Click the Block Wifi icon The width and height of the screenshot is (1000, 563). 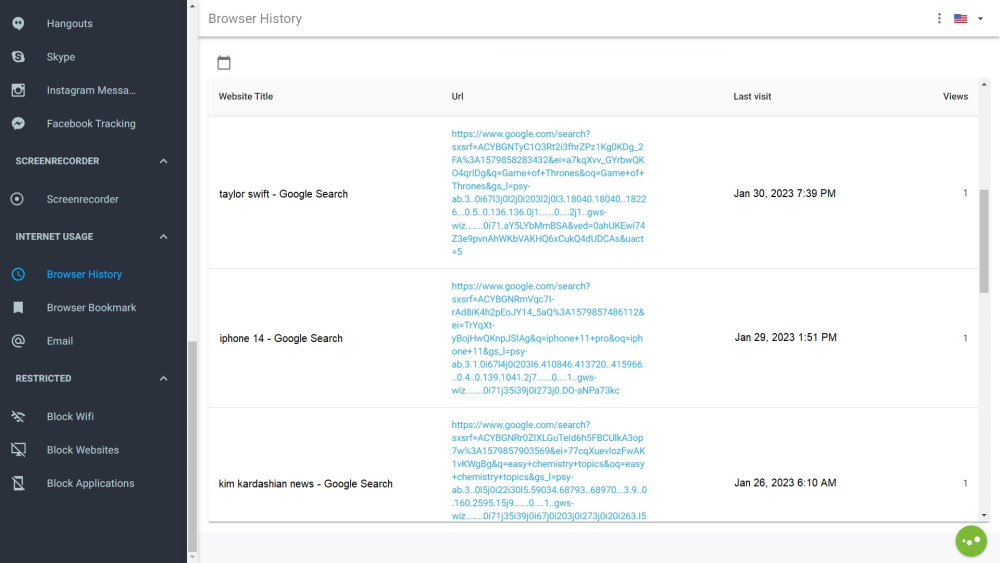pyautogui.click(x=18, y=416)
